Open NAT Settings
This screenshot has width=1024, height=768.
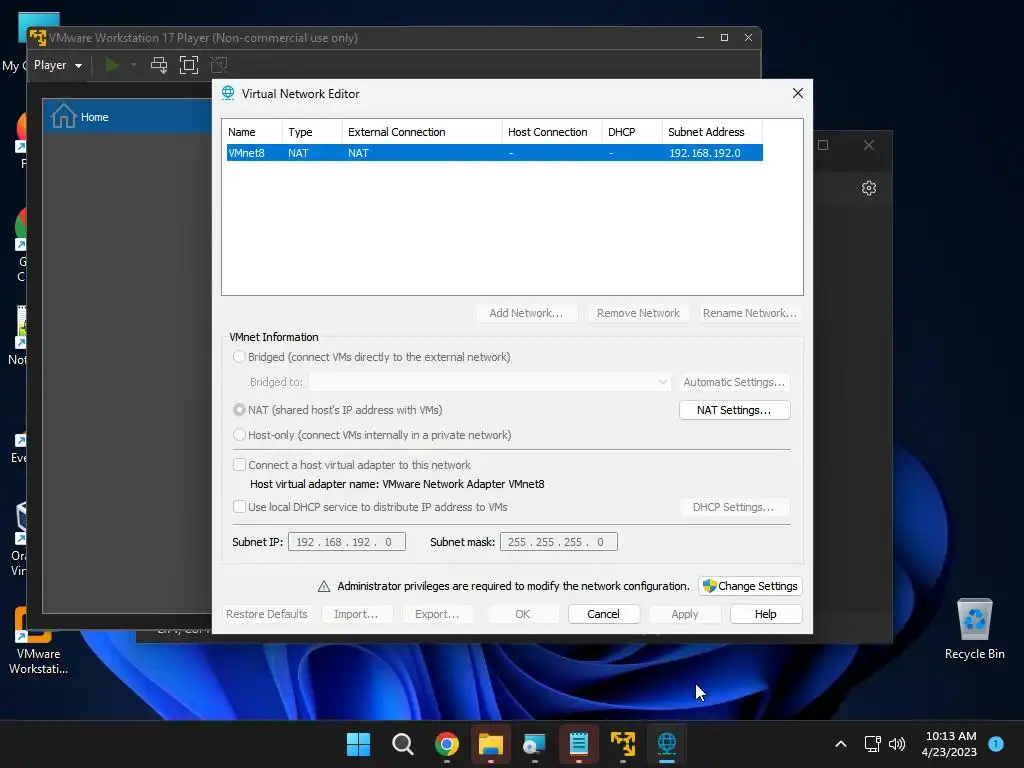coord(734,410)
